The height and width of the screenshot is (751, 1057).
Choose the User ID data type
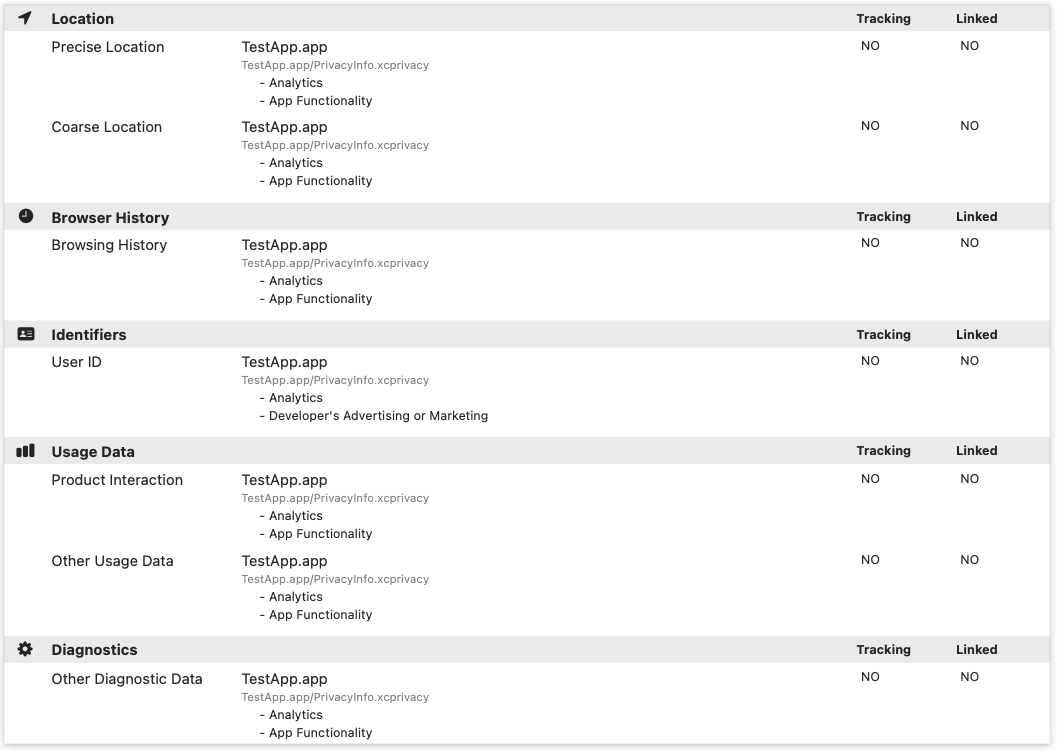[76, 362]
